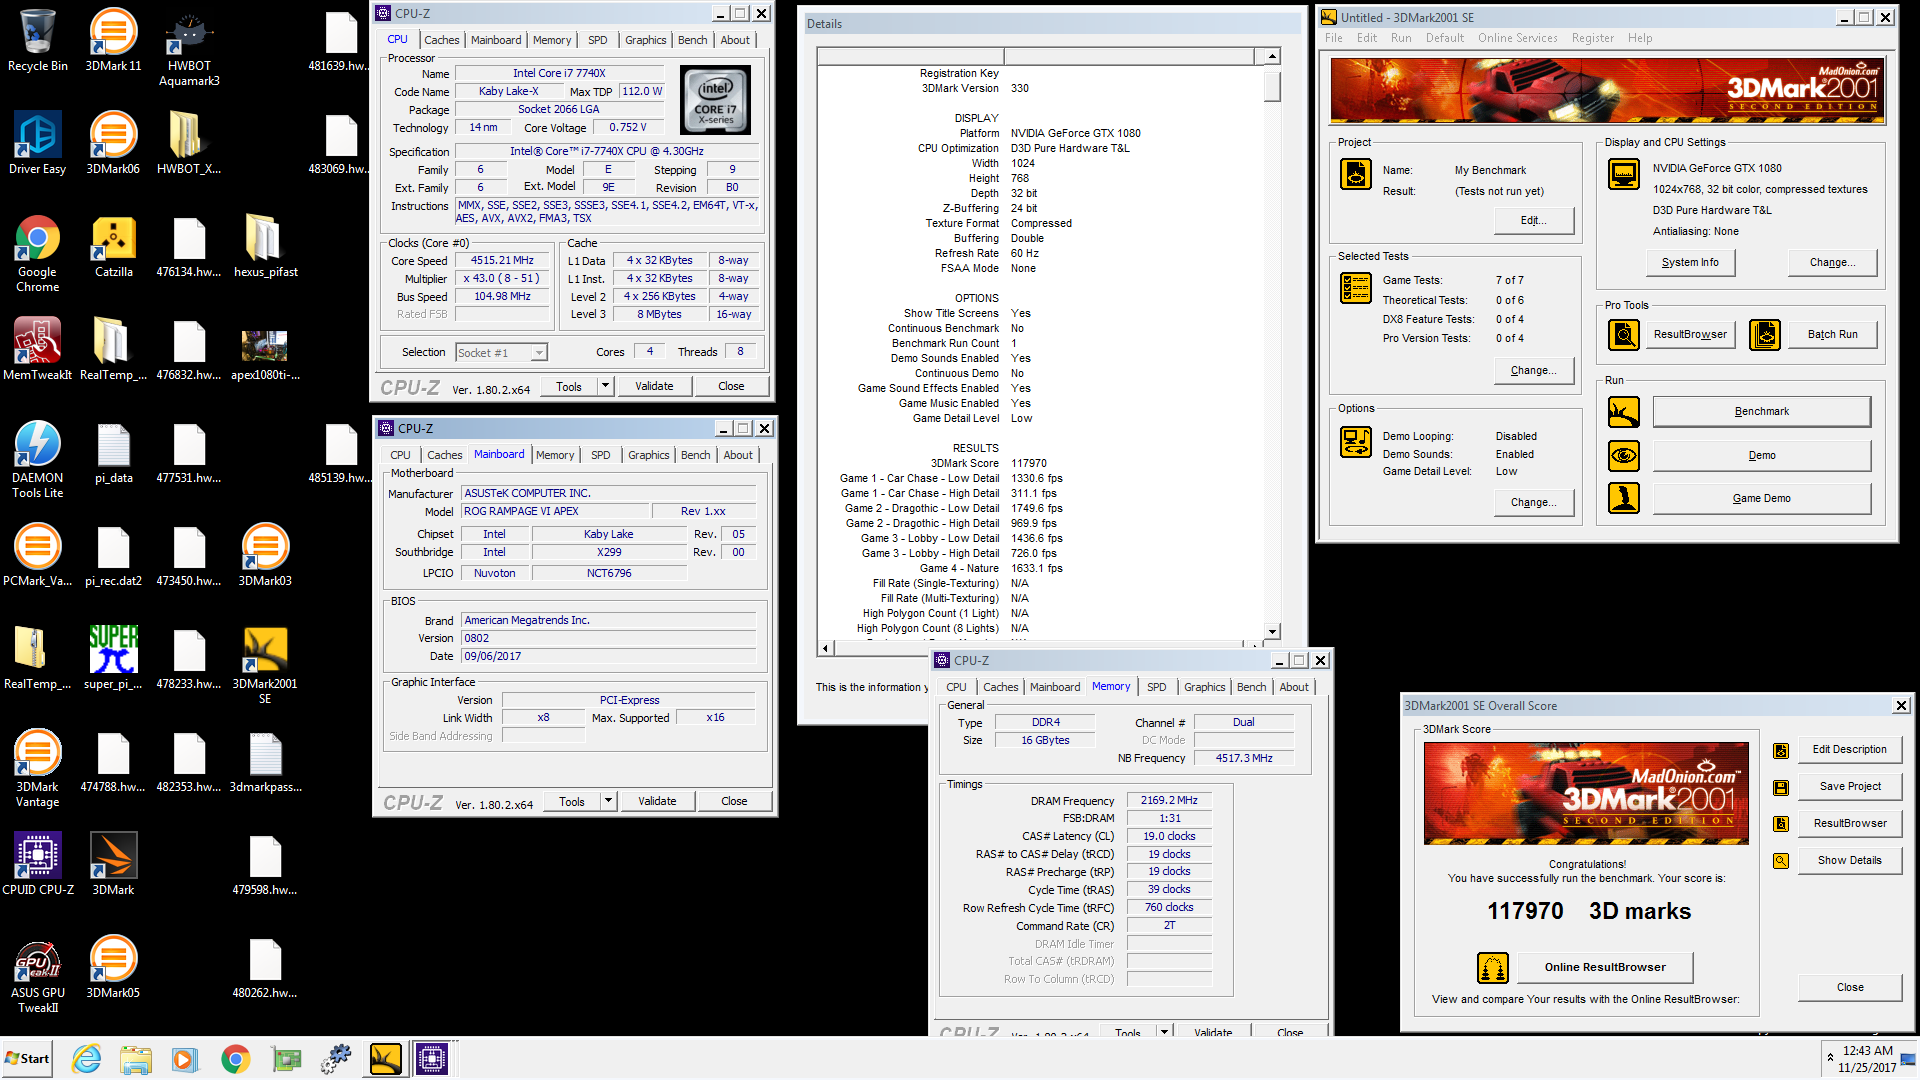Open 3DMark06 desktop shortcut
This screenshot has width=1920, height=1080.
[x=113, y=143]
